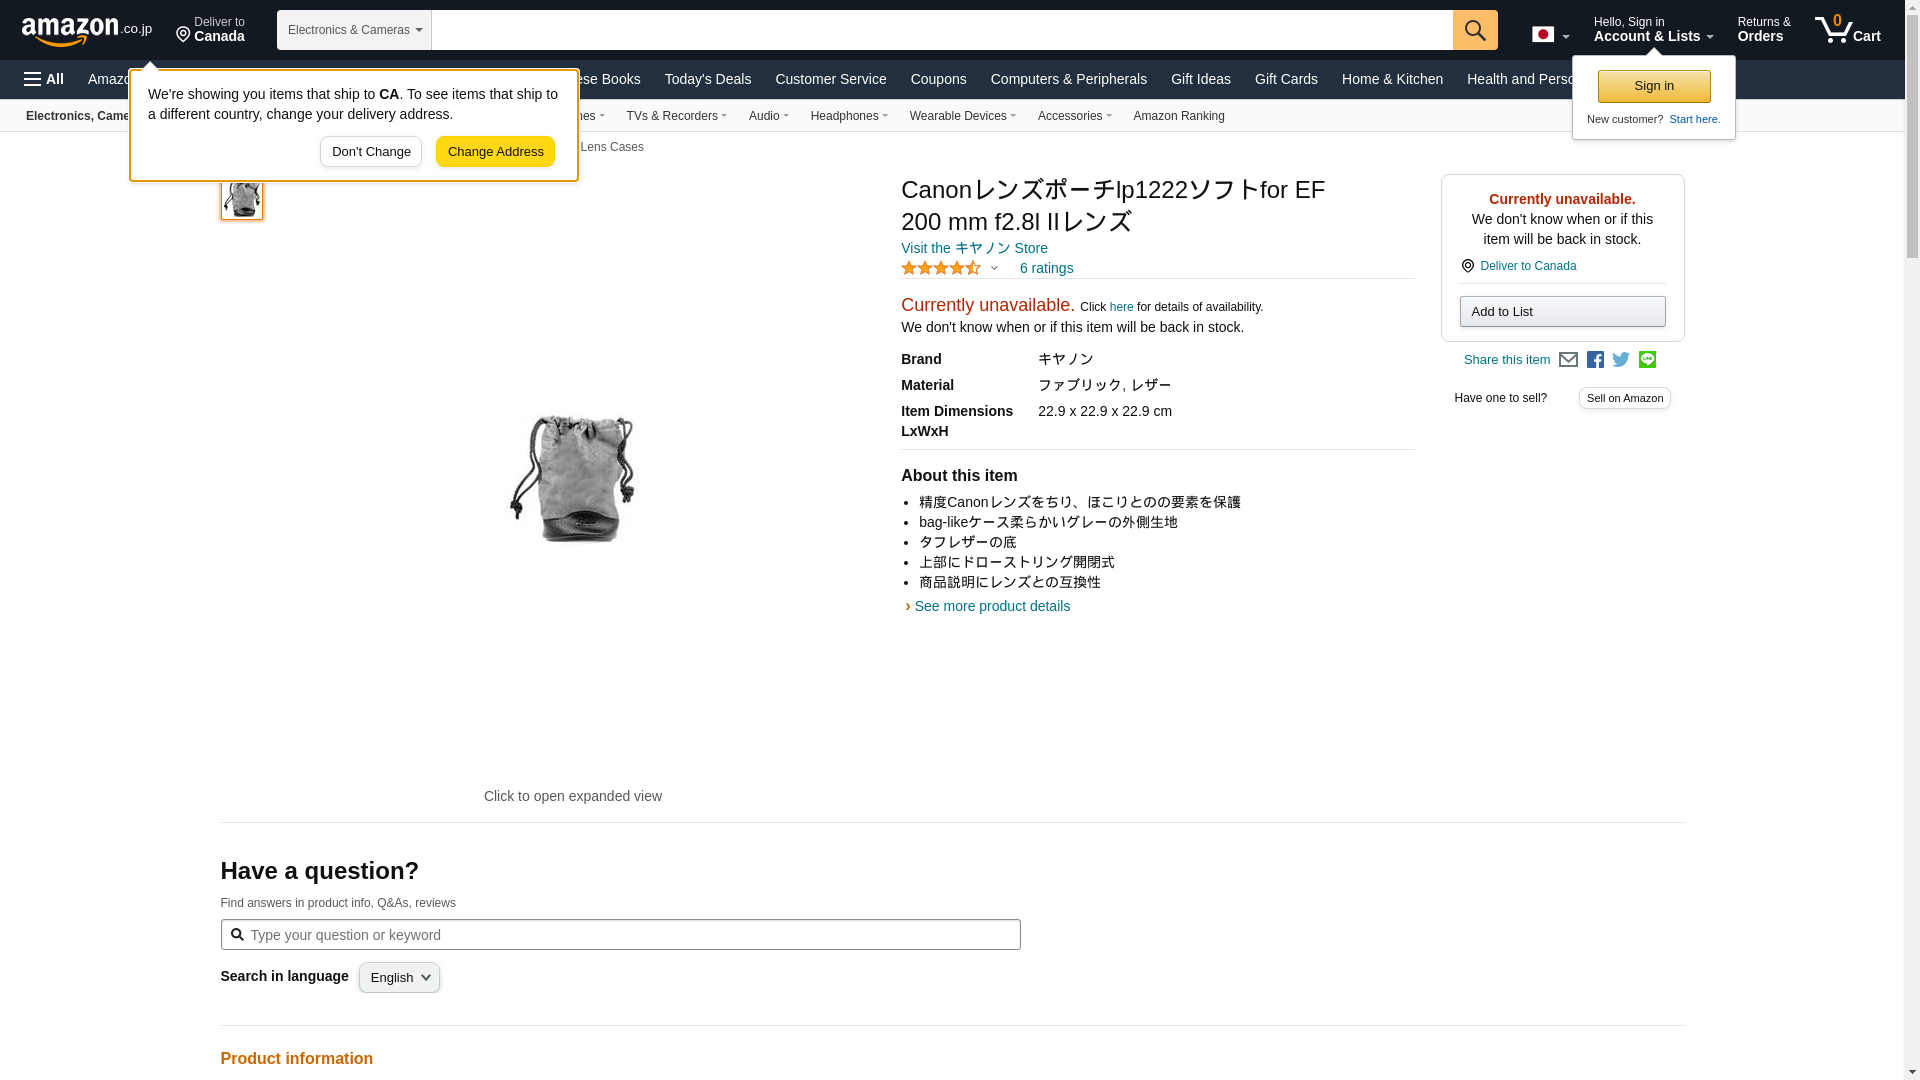Share this item on LINE
This screenshot has width=1920, height=1080.
tap(1647, 360)
